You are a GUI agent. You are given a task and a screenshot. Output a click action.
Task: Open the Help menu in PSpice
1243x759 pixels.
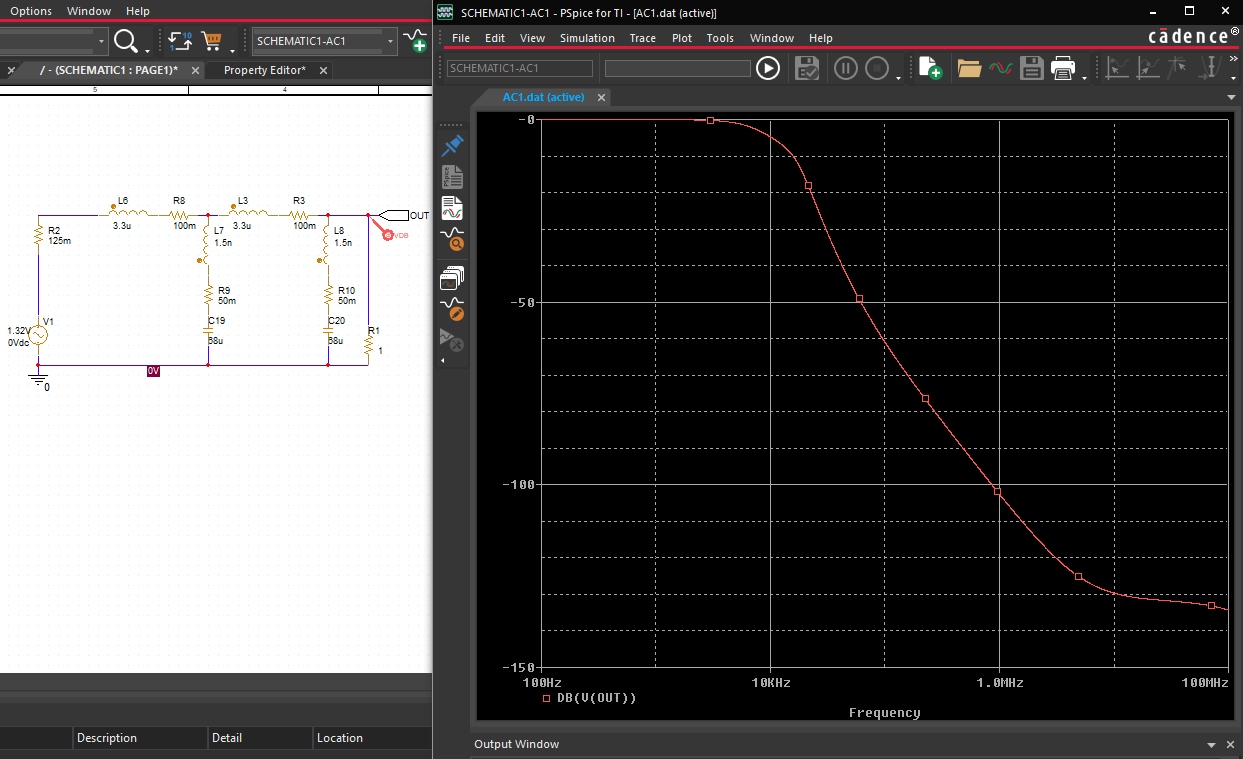click(x=821, y=38)
